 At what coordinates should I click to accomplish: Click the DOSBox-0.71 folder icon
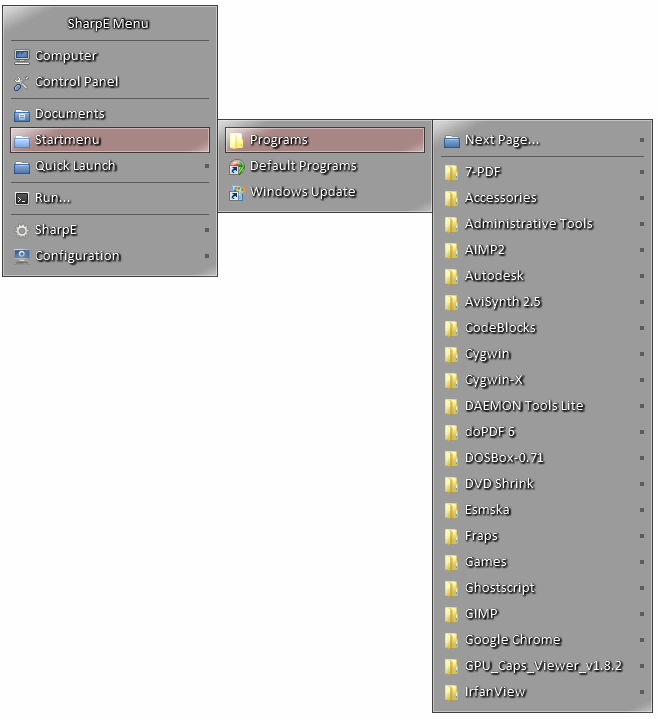[x=451, y=459]
